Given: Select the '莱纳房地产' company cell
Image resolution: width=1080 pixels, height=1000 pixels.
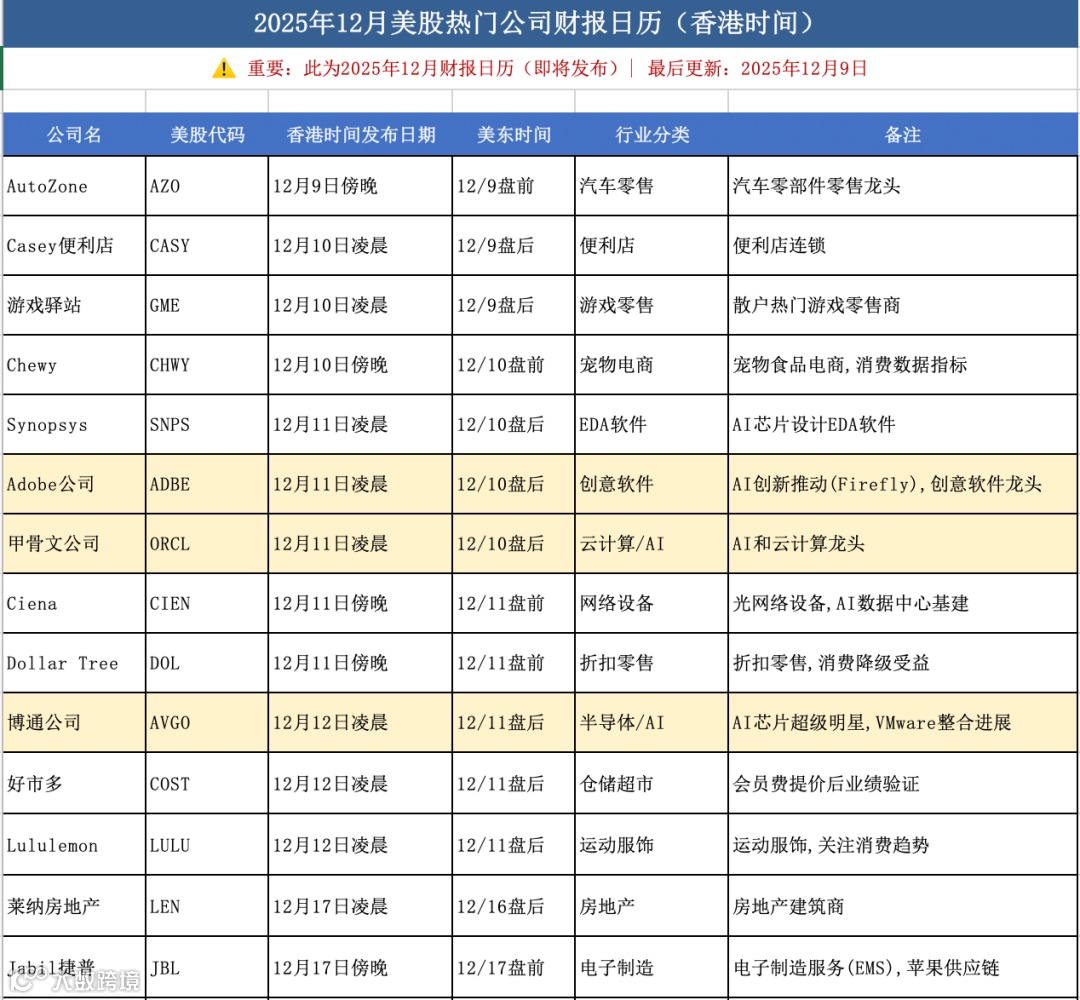Looking at the screenshot, I should (x=74, y=906).
